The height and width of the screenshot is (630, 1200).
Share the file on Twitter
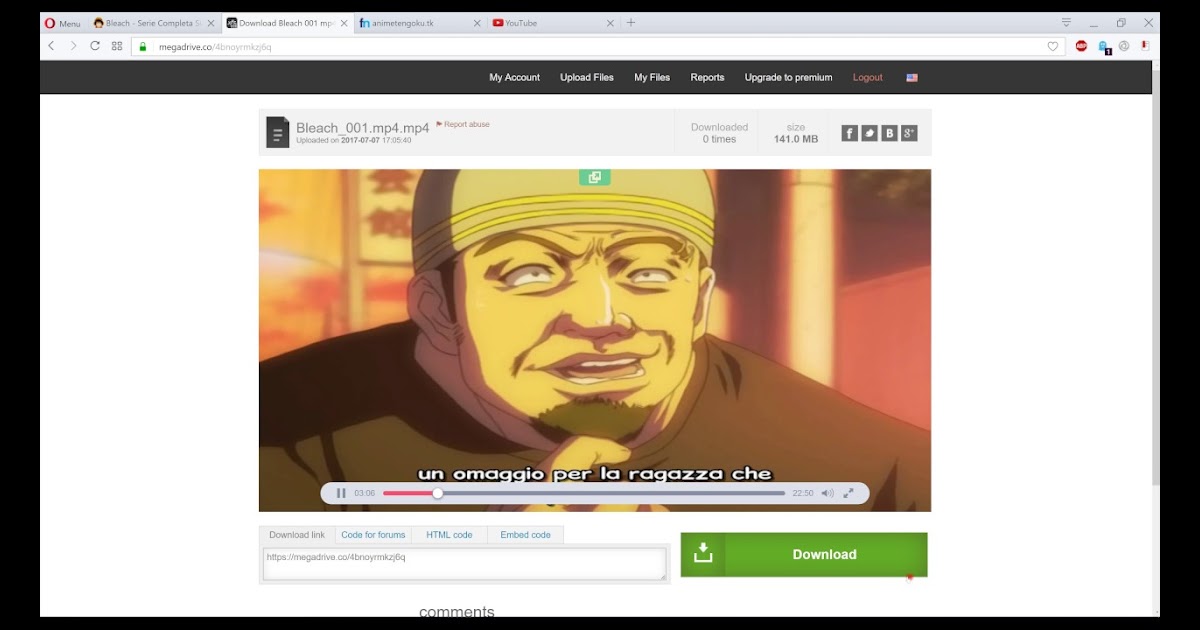click(869, 133)
